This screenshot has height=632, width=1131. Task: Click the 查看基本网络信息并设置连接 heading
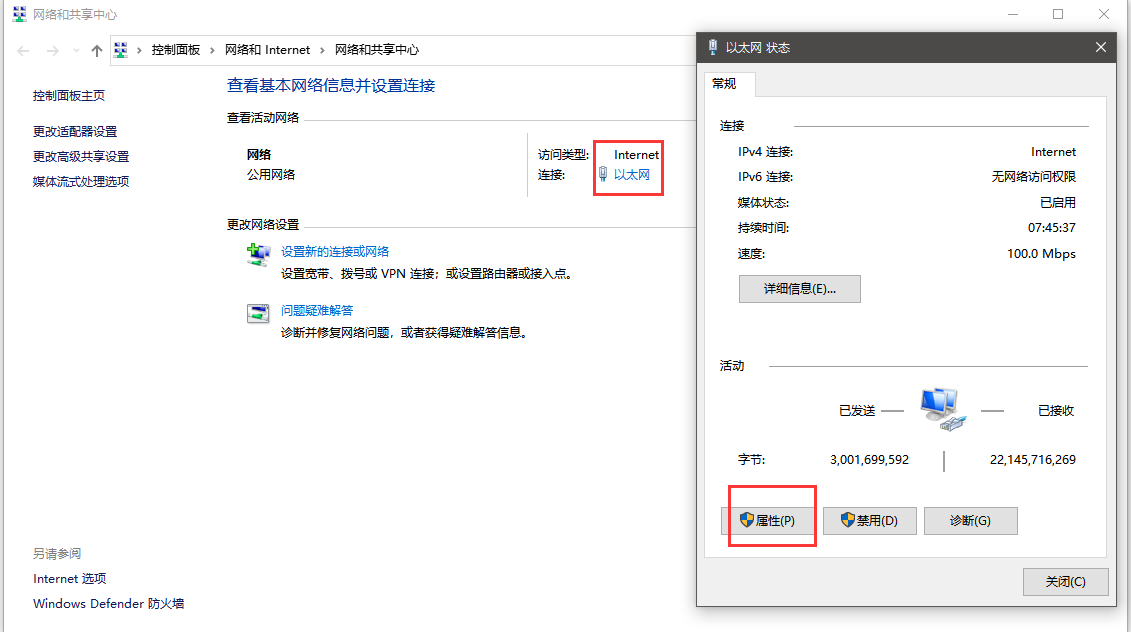tap(331, 86)
